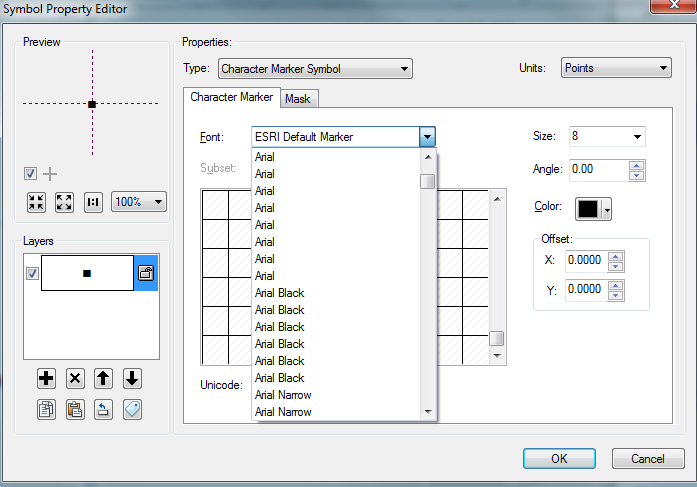Move the layer up
This screenshot has height=487, width=697.
point(103,378)
